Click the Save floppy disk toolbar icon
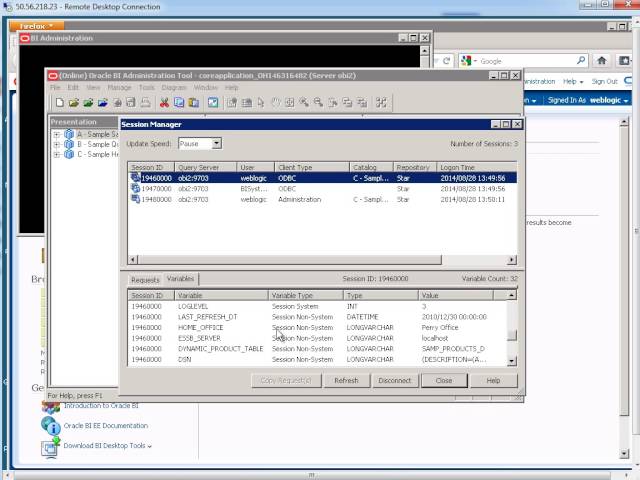 coord(131,102)
